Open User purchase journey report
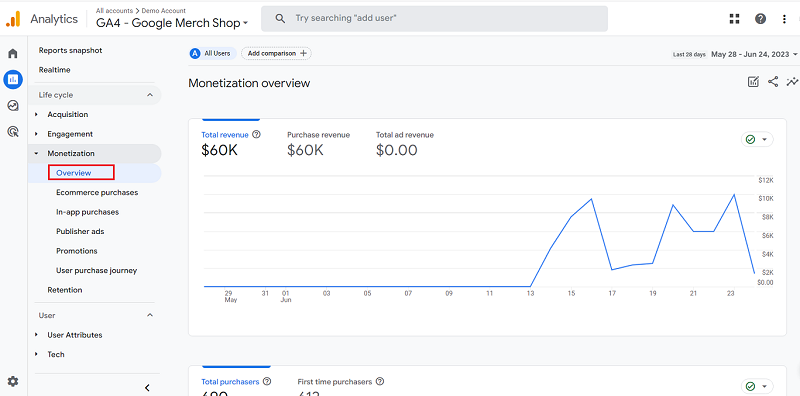 pyautogui.click(x=96, y=270)
